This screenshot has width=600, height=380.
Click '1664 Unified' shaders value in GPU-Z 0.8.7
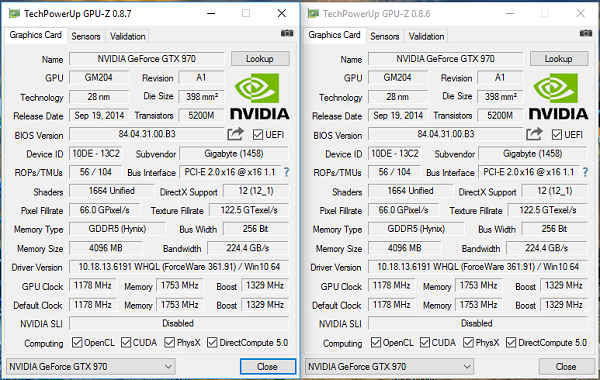111,191
